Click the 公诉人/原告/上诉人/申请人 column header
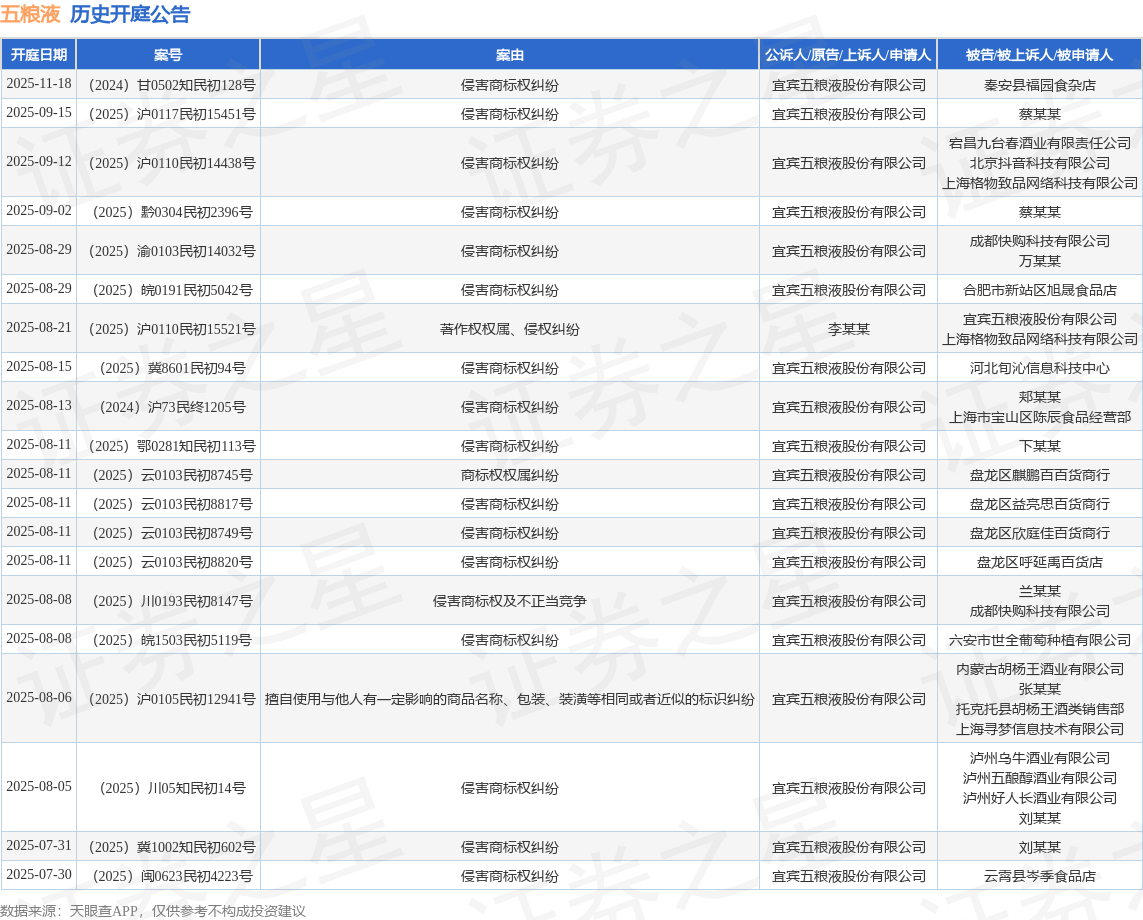Viewport: 1143px width, 920px height. point(848,55)
